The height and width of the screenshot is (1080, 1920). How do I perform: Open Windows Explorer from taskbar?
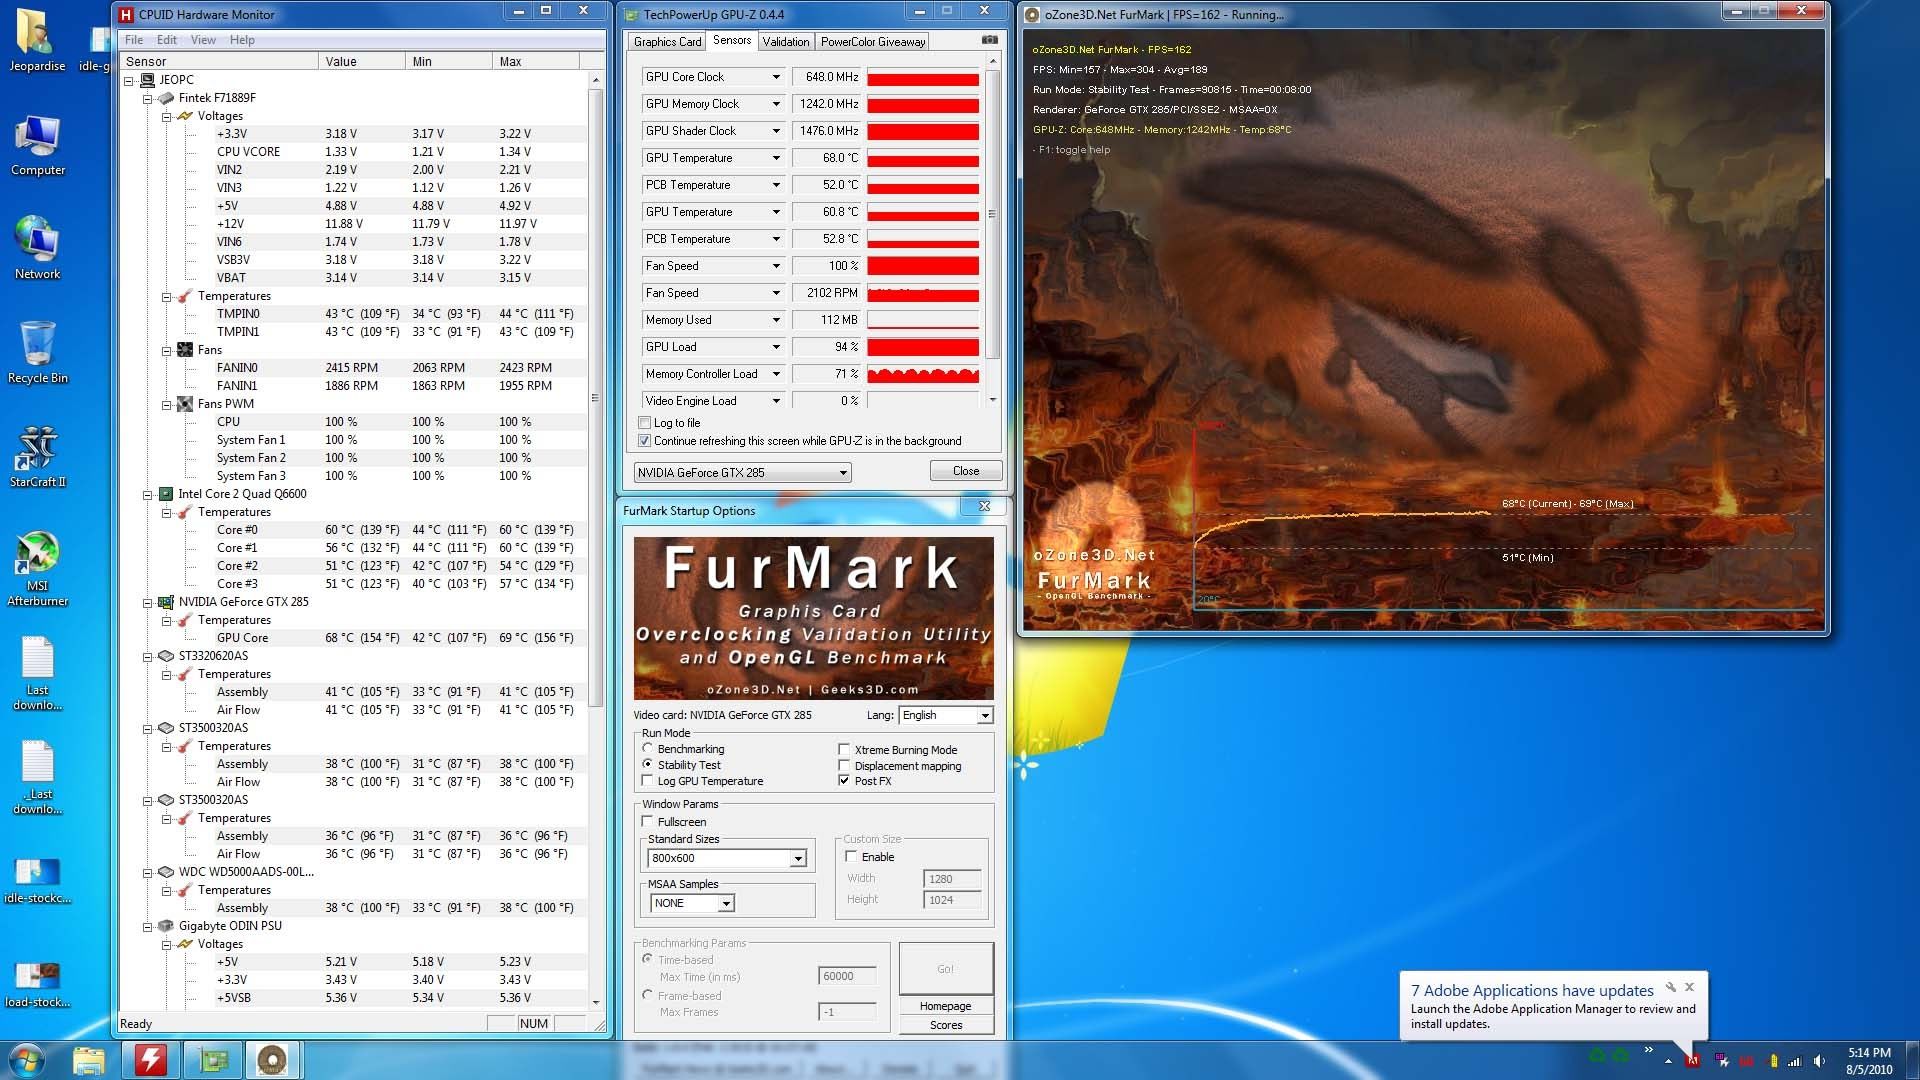pyautogui.click(x=88, y=1060)
